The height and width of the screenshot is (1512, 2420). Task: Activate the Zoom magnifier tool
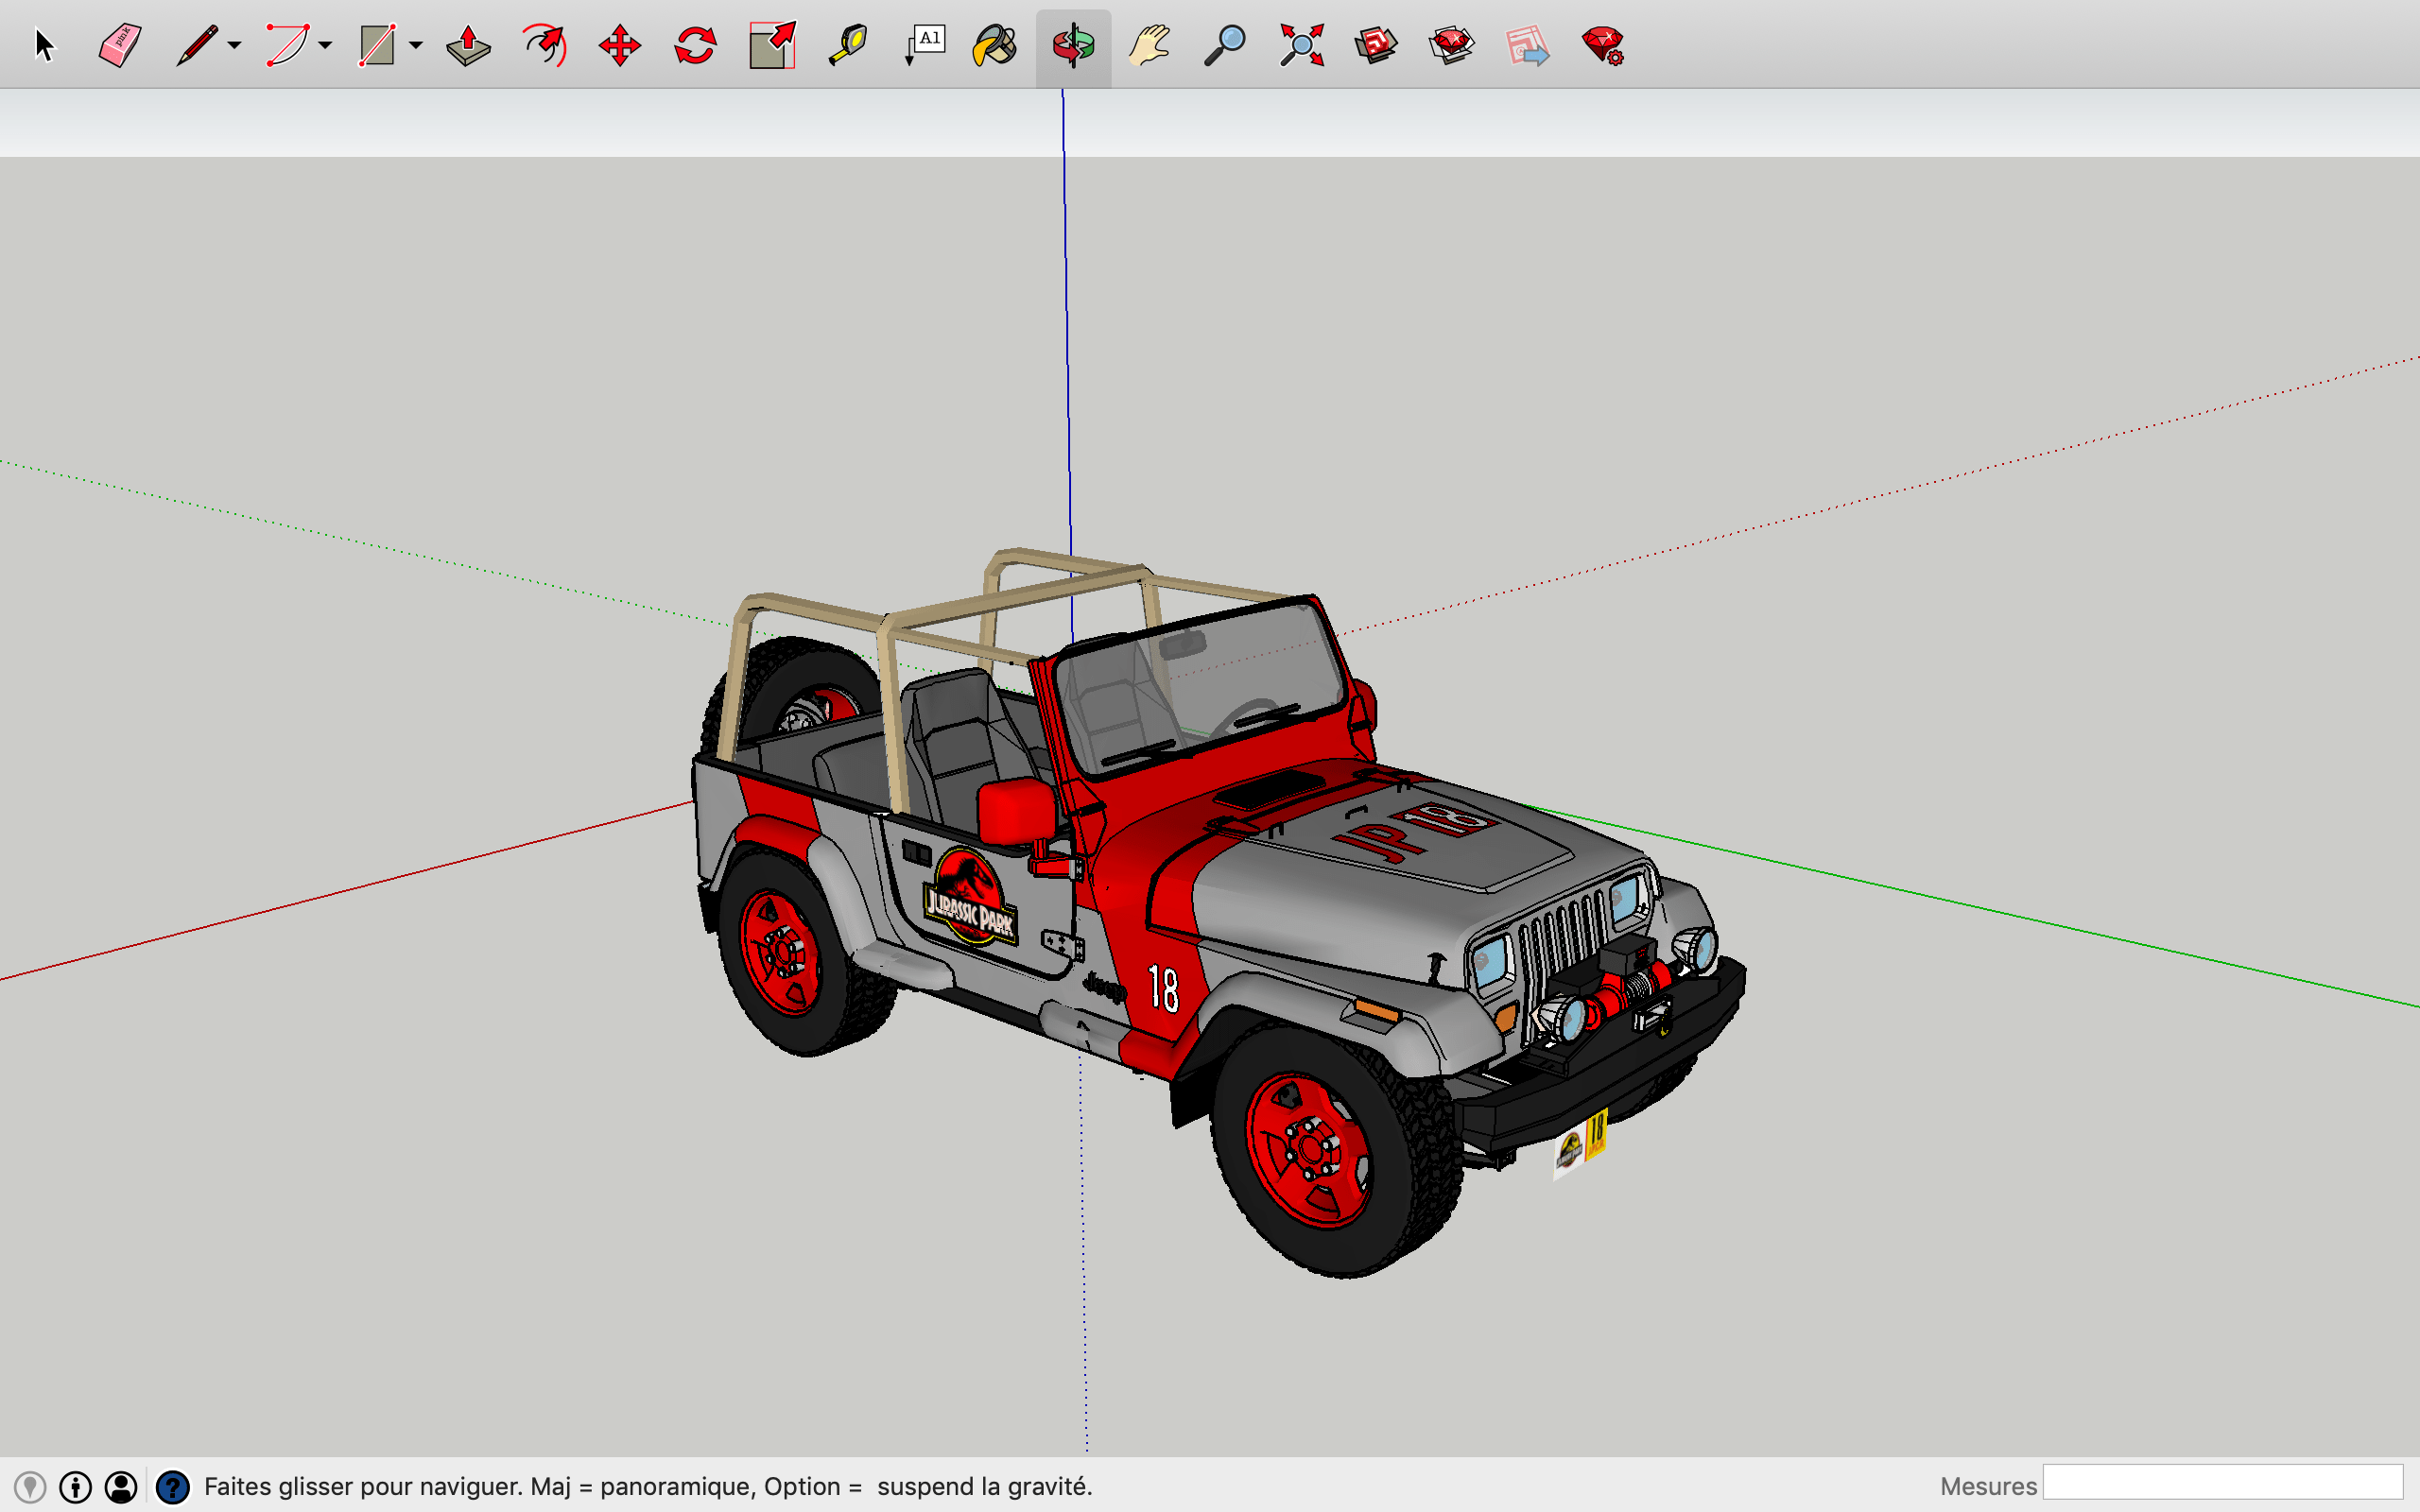pos(1224,46)
